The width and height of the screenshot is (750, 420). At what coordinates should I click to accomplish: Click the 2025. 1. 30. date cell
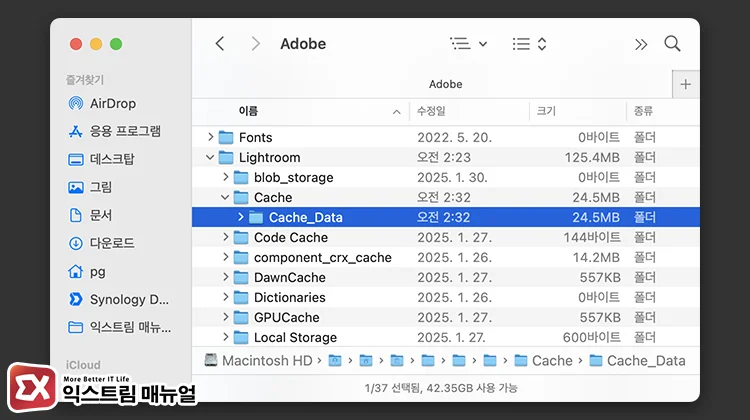tap(452, 177)
